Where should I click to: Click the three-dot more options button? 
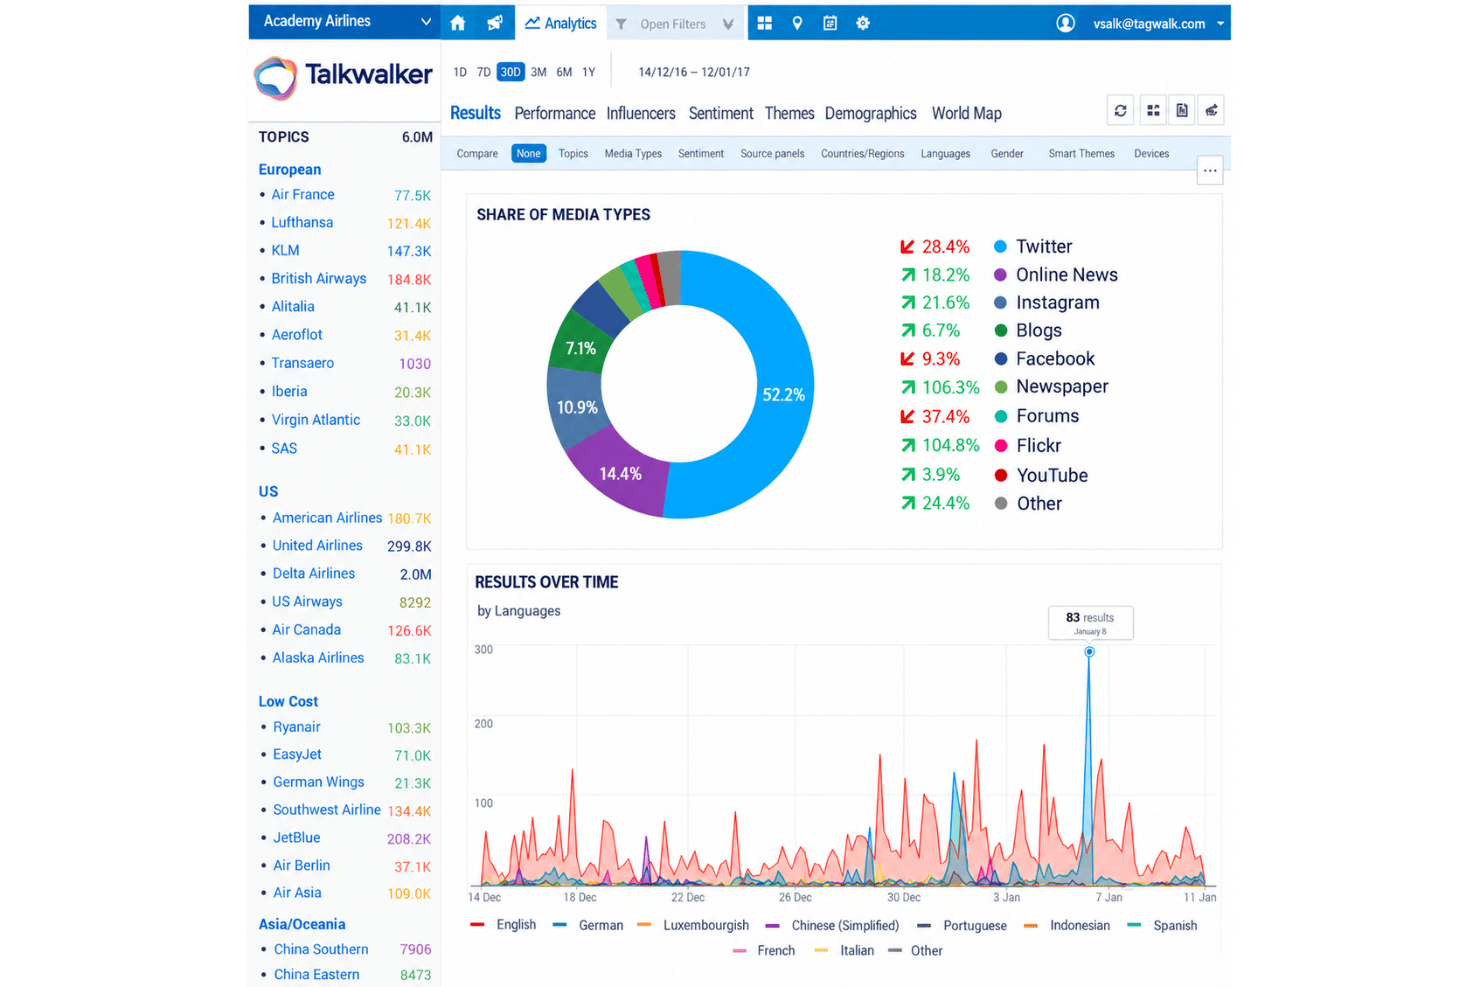1210,171
